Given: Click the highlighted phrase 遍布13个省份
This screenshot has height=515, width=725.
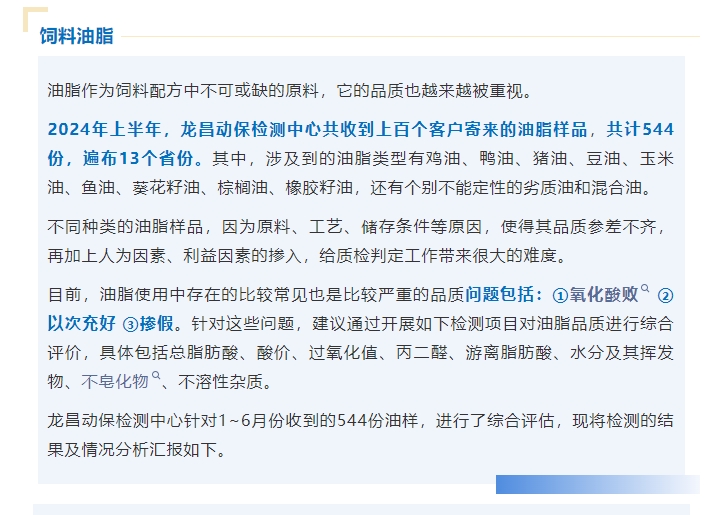Looking at the screenshot, I should [138, 159].
